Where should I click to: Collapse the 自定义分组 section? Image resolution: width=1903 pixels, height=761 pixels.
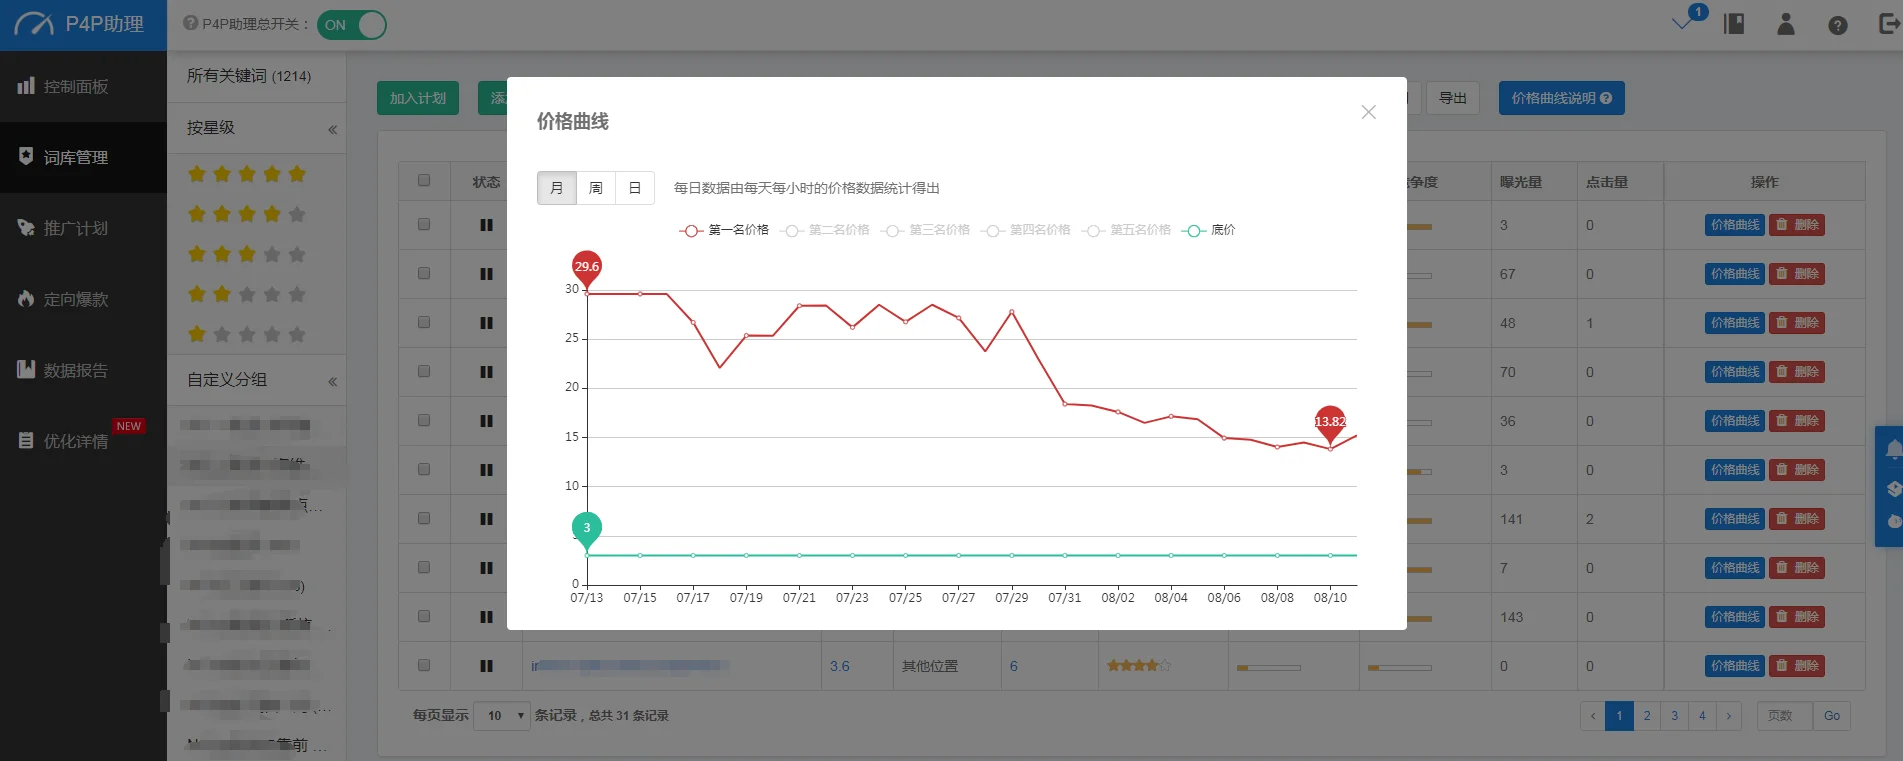[x=332, y=381]
